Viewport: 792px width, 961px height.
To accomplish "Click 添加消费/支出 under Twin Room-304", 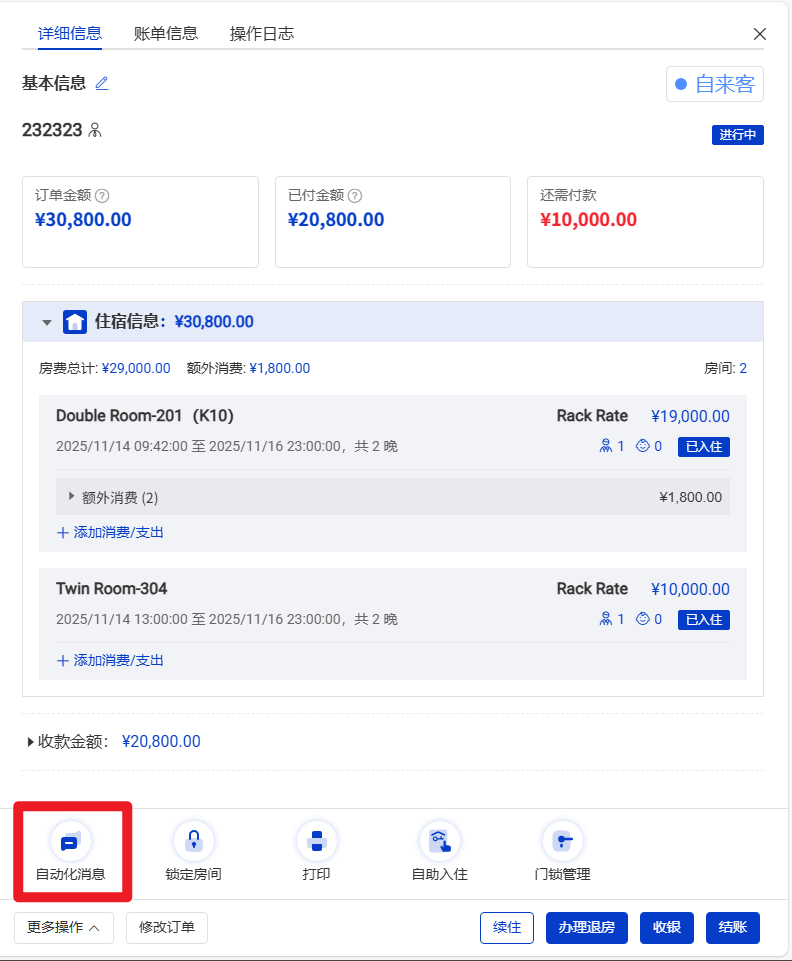I will (111, 660).
